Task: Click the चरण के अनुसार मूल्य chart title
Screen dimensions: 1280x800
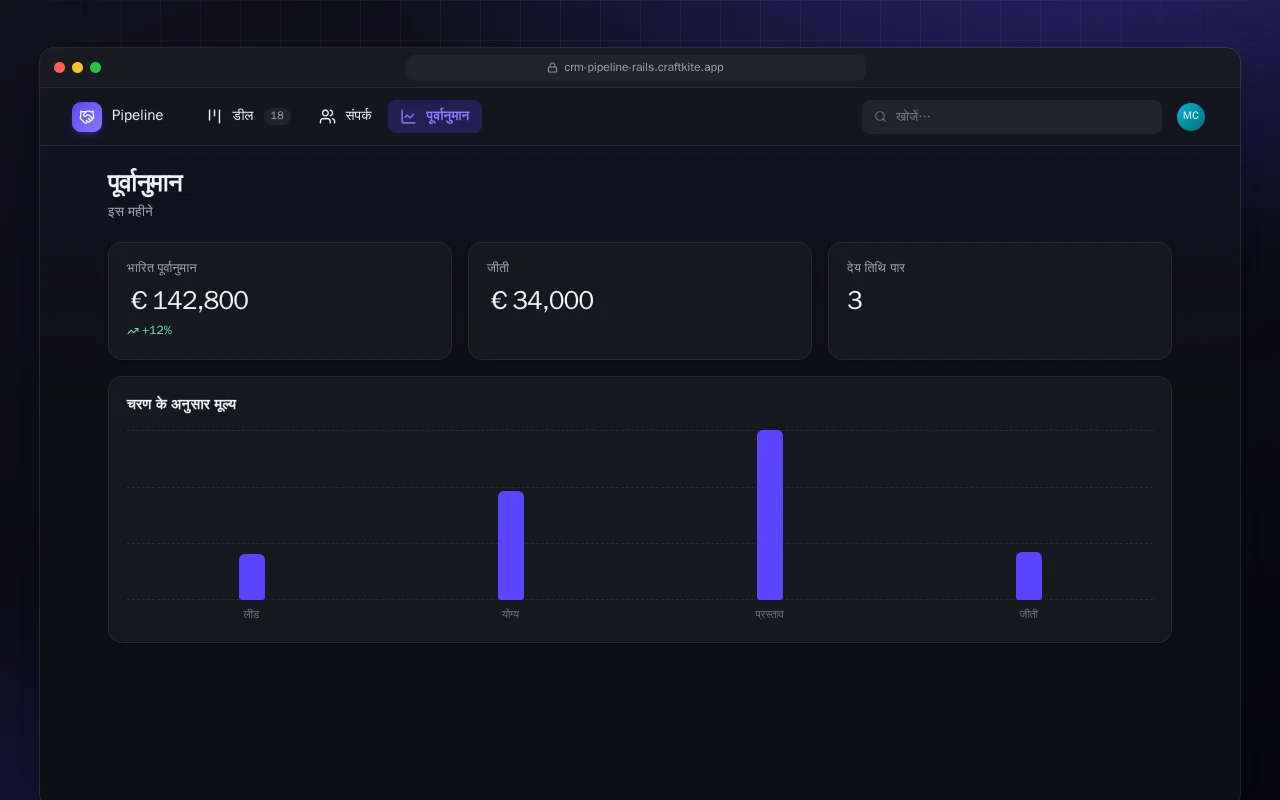Action: [182, 404]
